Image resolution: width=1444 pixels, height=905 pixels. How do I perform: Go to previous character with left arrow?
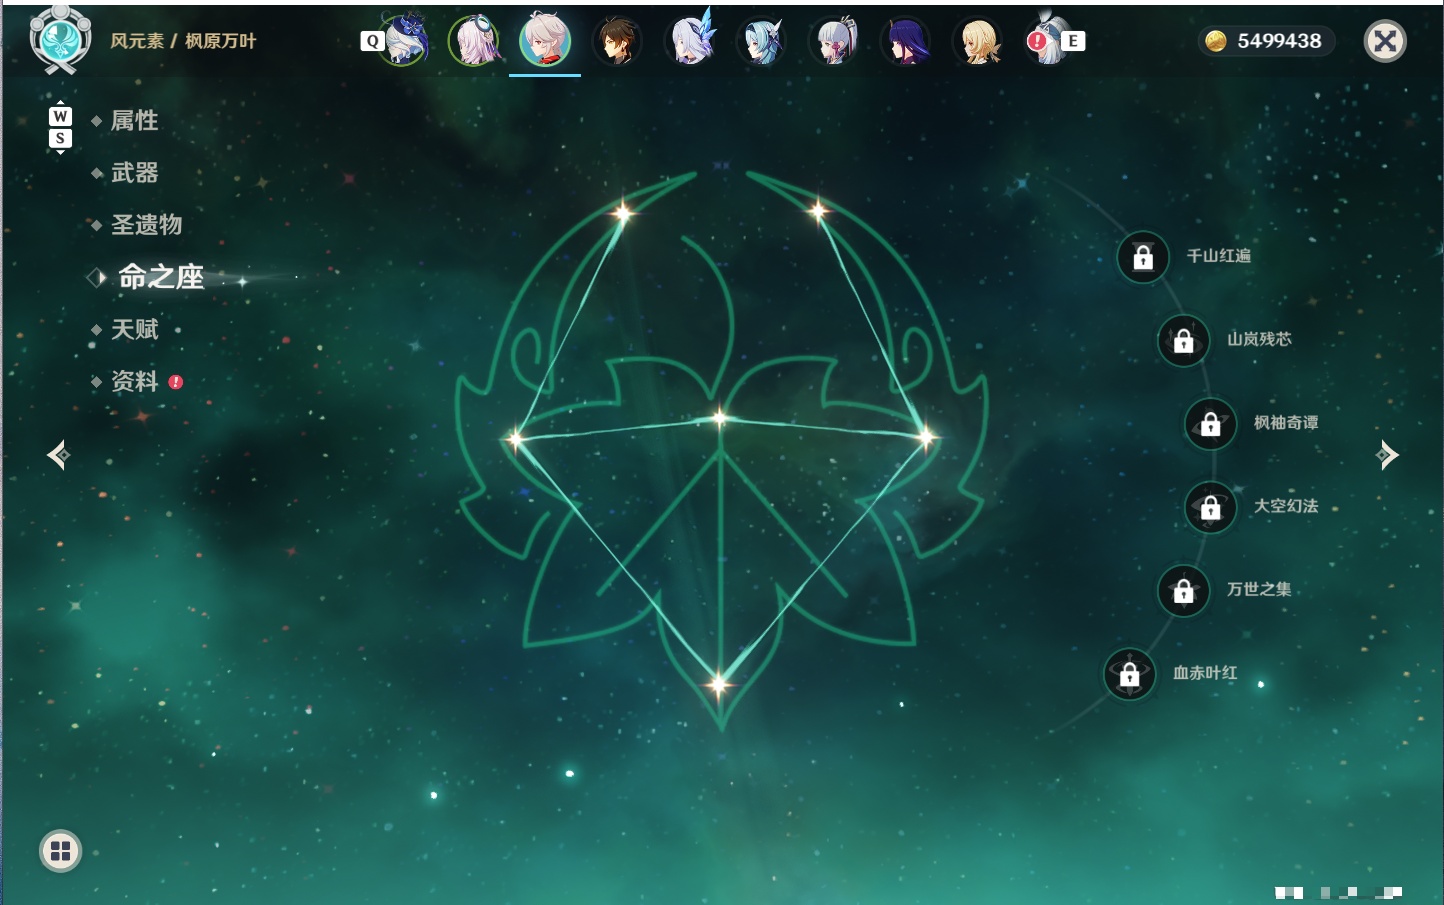point(58,455)
